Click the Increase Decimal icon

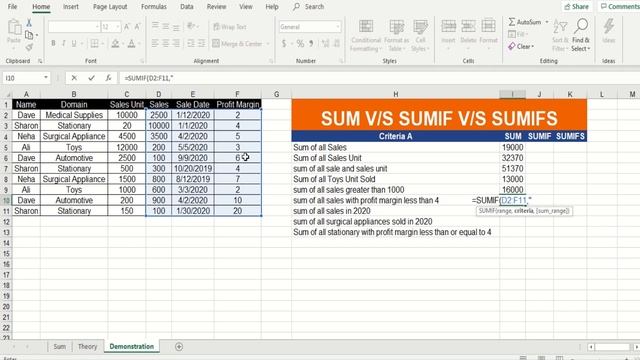325,43
